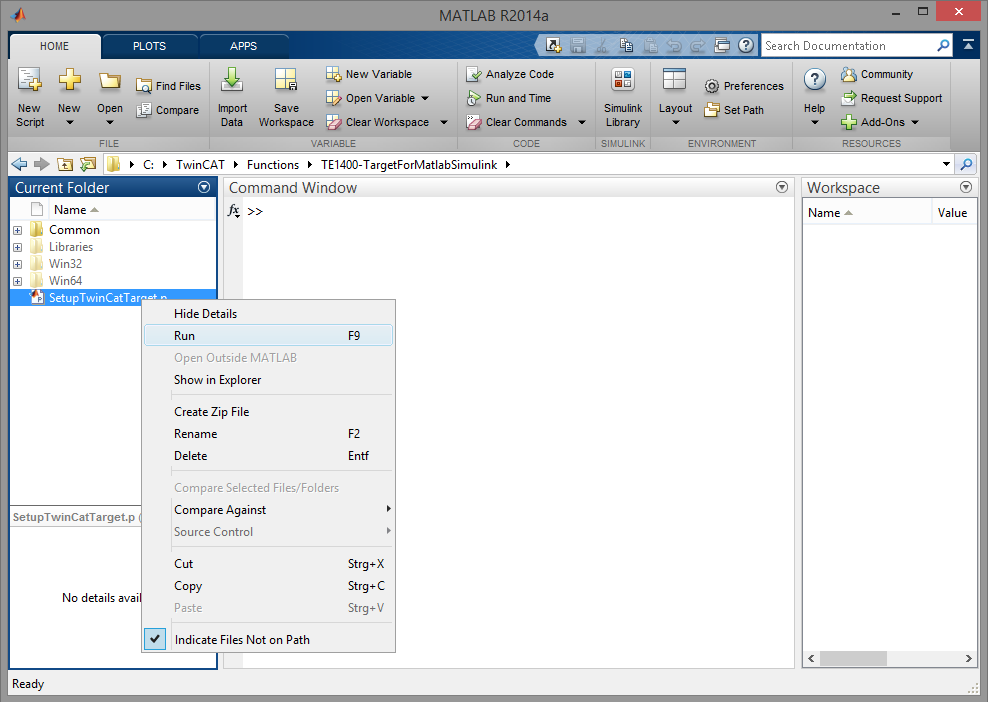The width and height of the screenshot is (988, 702).
Task: Click the TwinCAT path segment
Action: pos(200,164)
